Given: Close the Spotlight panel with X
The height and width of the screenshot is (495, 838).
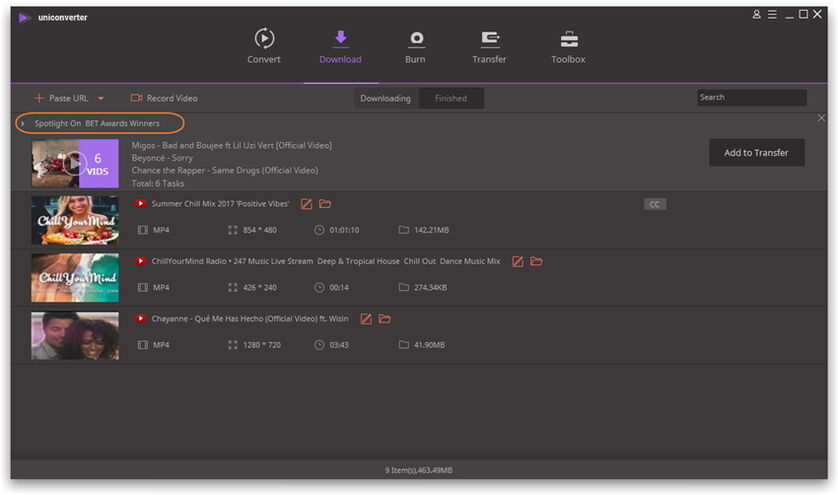Looking at the screenshot, I should (x=821, y=118).
